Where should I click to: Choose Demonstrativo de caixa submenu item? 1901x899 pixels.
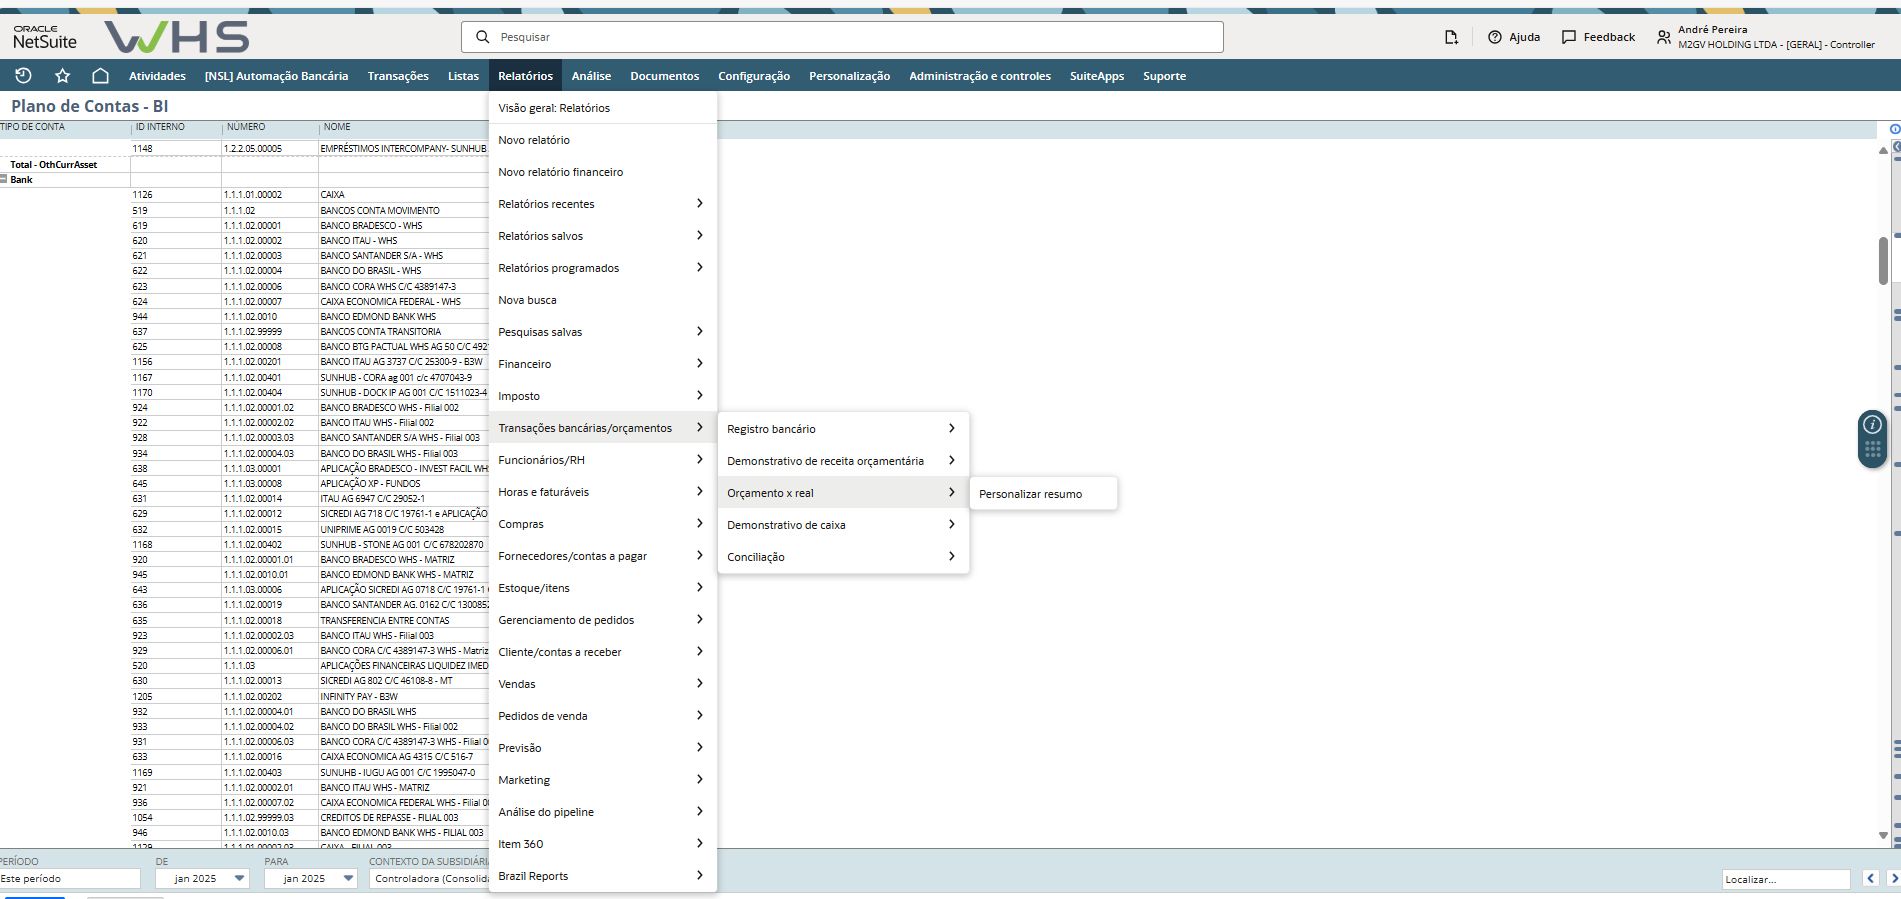coord(786,525)
